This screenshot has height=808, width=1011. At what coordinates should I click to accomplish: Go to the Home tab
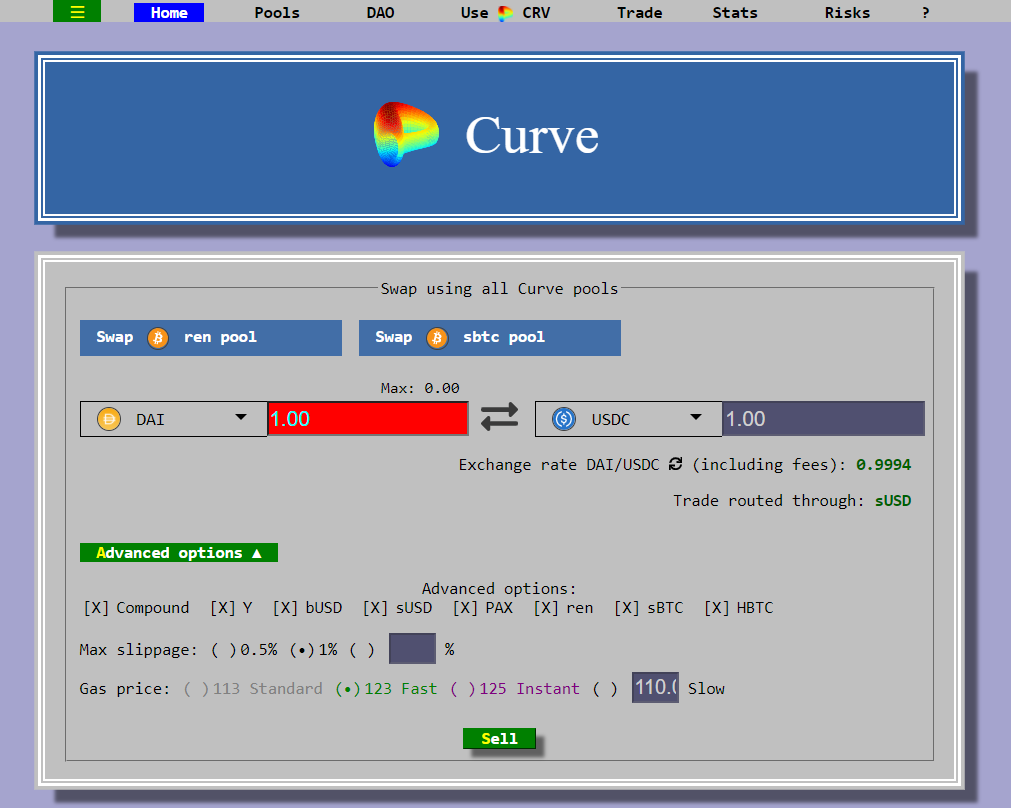[x=169, y=12]
